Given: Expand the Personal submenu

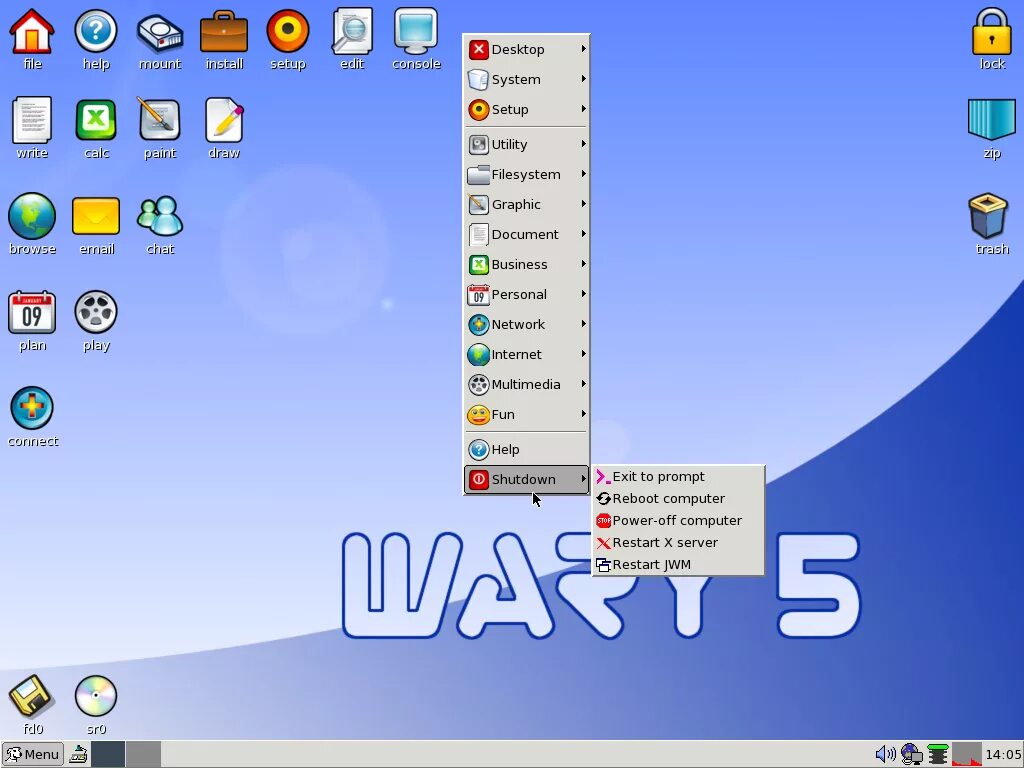Looking at the screenshot, I should point(526,295).
